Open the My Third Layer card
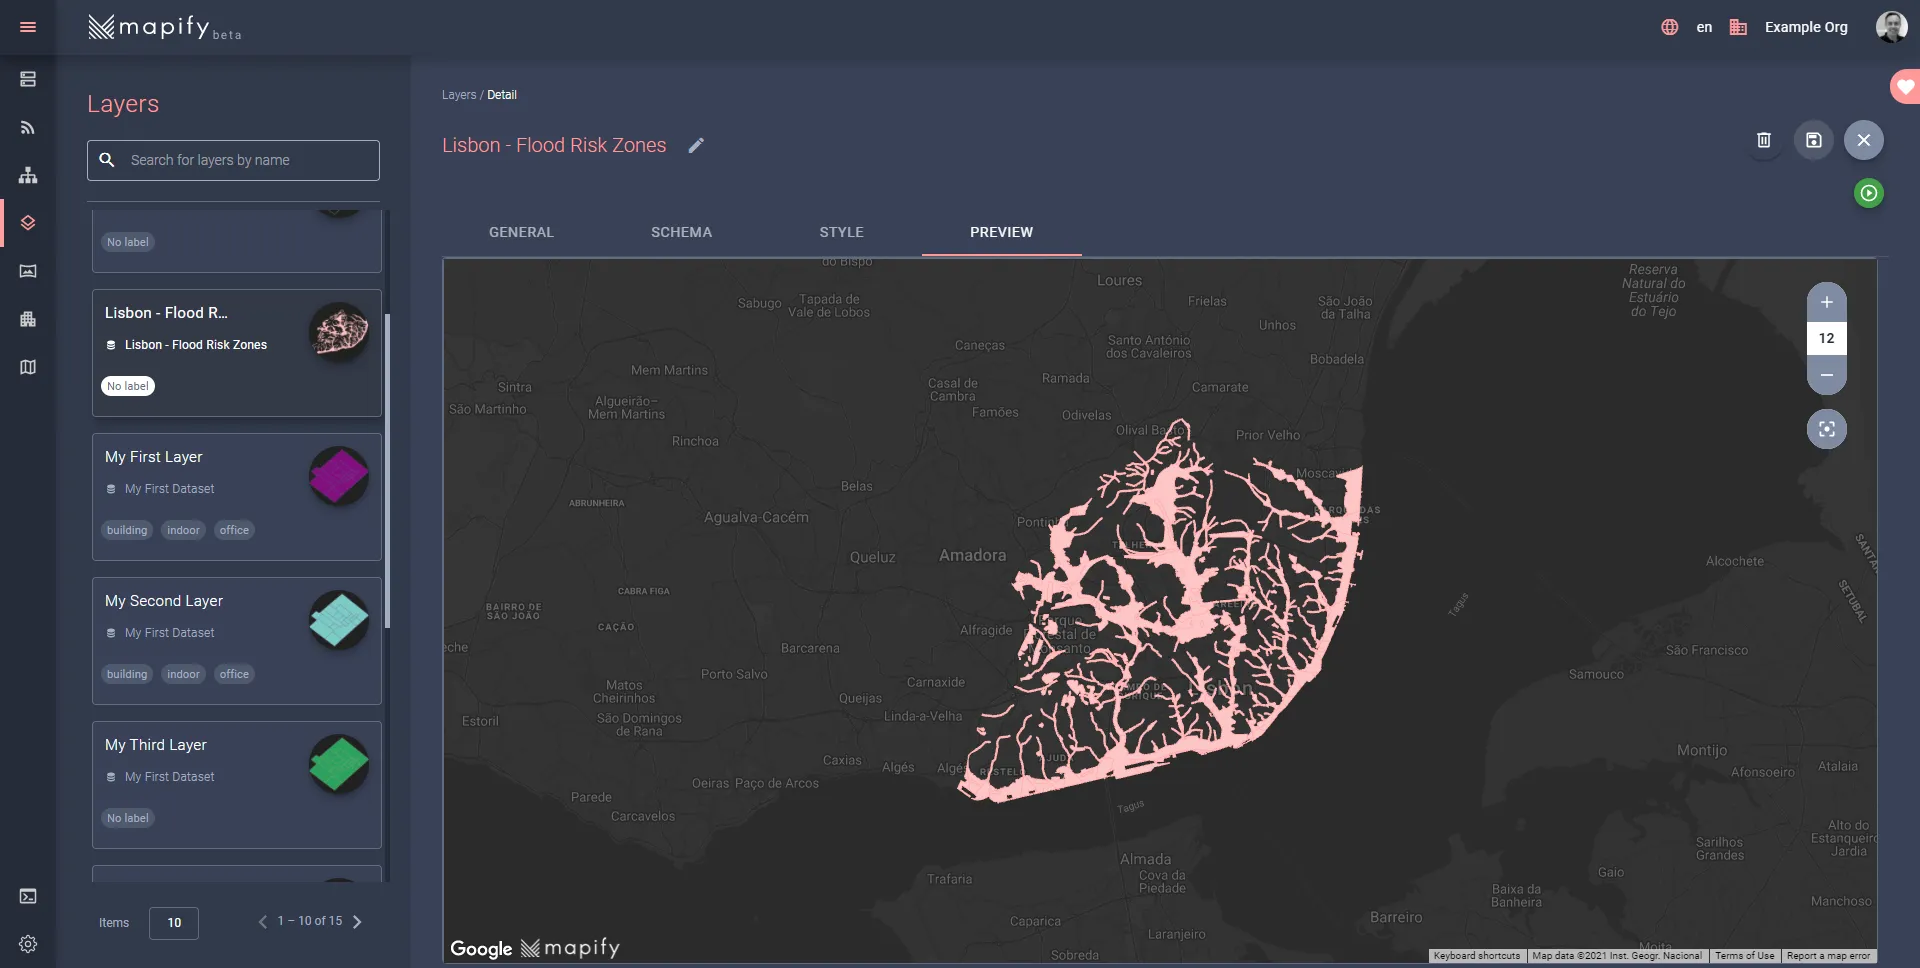1920x968 pixels. [237, 785]
